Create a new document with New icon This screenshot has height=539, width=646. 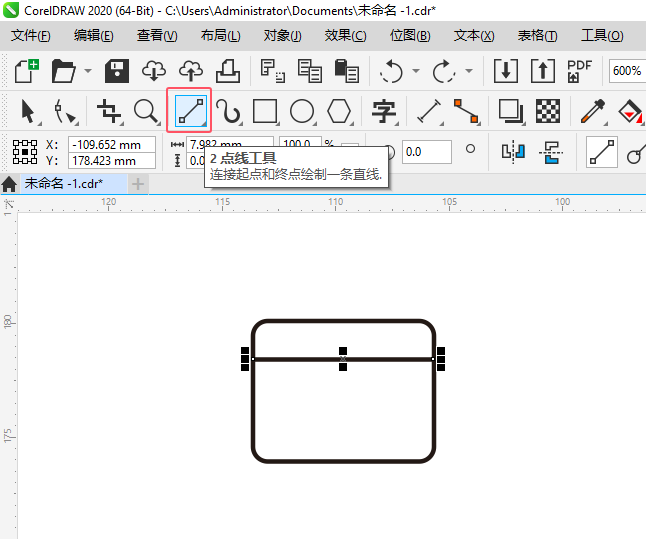[26, 70]
